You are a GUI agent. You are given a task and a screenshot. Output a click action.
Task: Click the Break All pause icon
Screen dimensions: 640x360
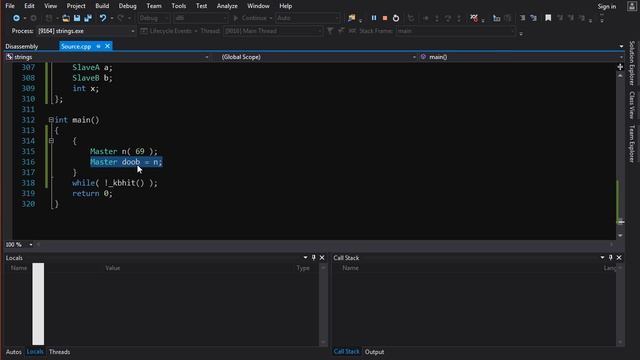click(x=374, y=18)
